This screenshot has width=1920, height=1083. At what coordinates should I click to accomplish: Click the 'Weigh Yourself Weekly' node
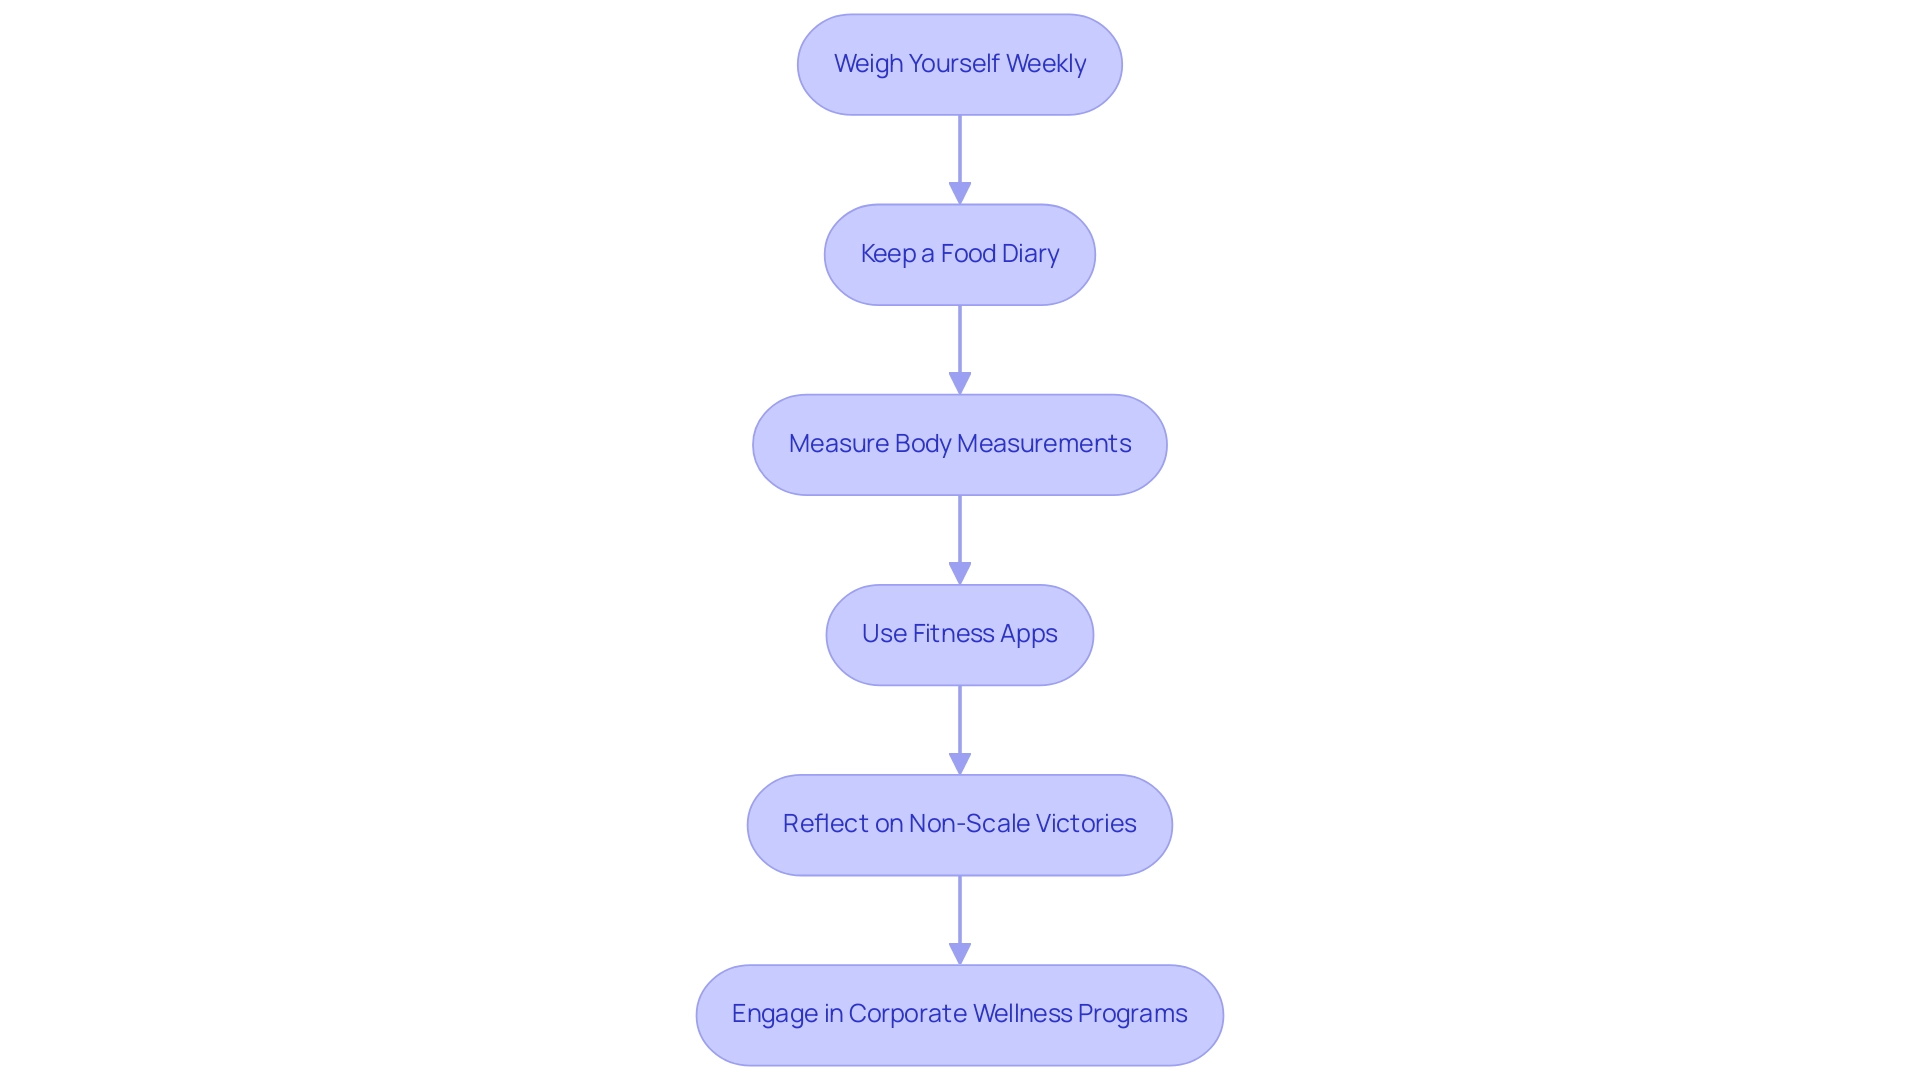click(960, 63)
